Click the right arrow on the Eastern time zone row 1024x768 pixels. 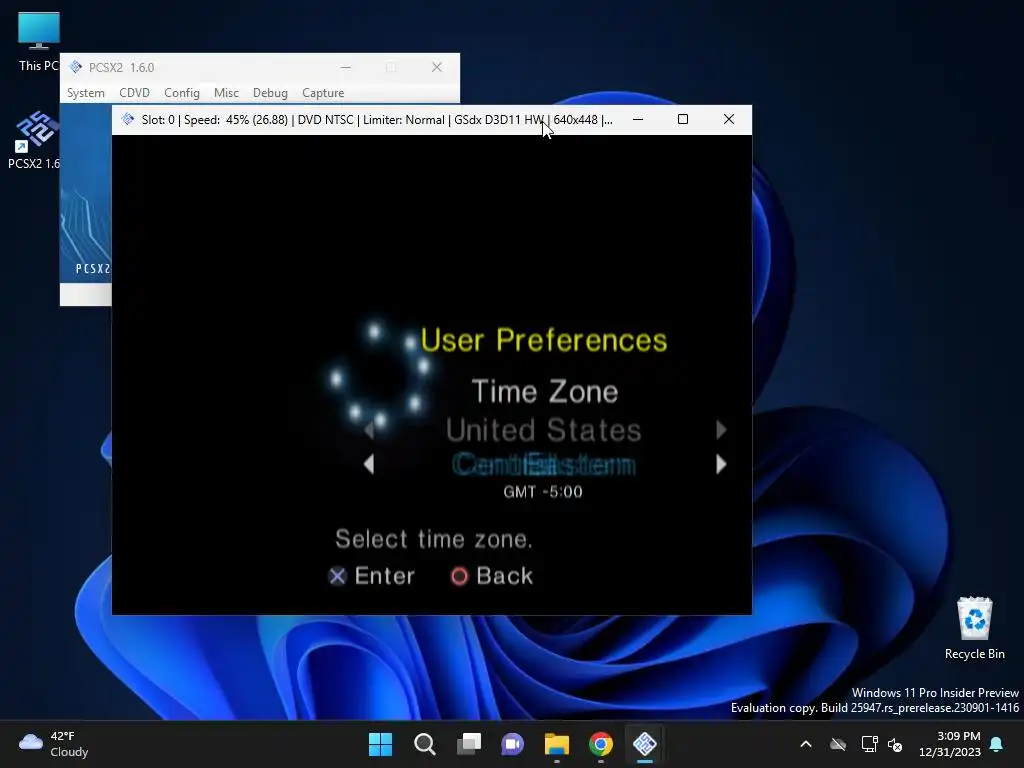721,464
